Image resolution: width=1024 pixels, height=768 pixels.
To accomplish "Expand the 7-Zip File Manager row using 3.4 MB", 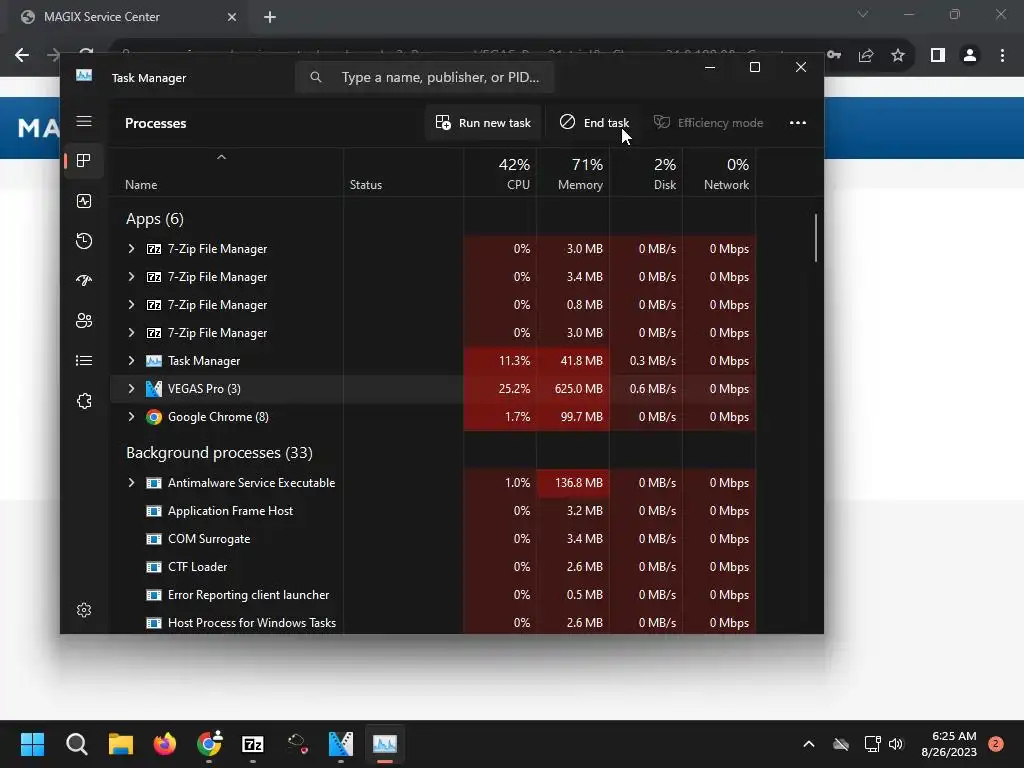I will tap(131, 277).
